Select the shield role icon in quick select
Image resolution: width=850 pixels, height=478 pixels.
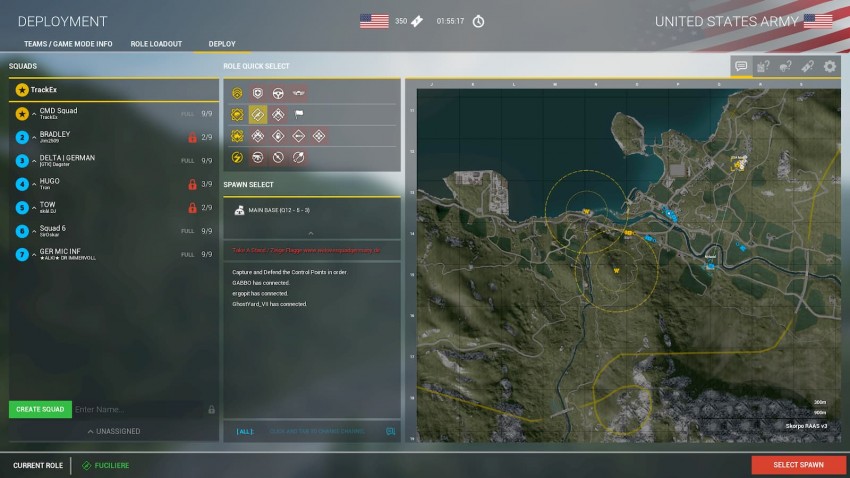click(257, 93)
